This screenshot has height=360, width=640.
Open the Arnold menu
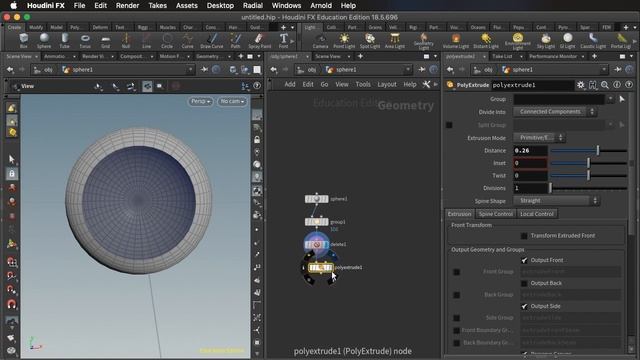point(321,6)
